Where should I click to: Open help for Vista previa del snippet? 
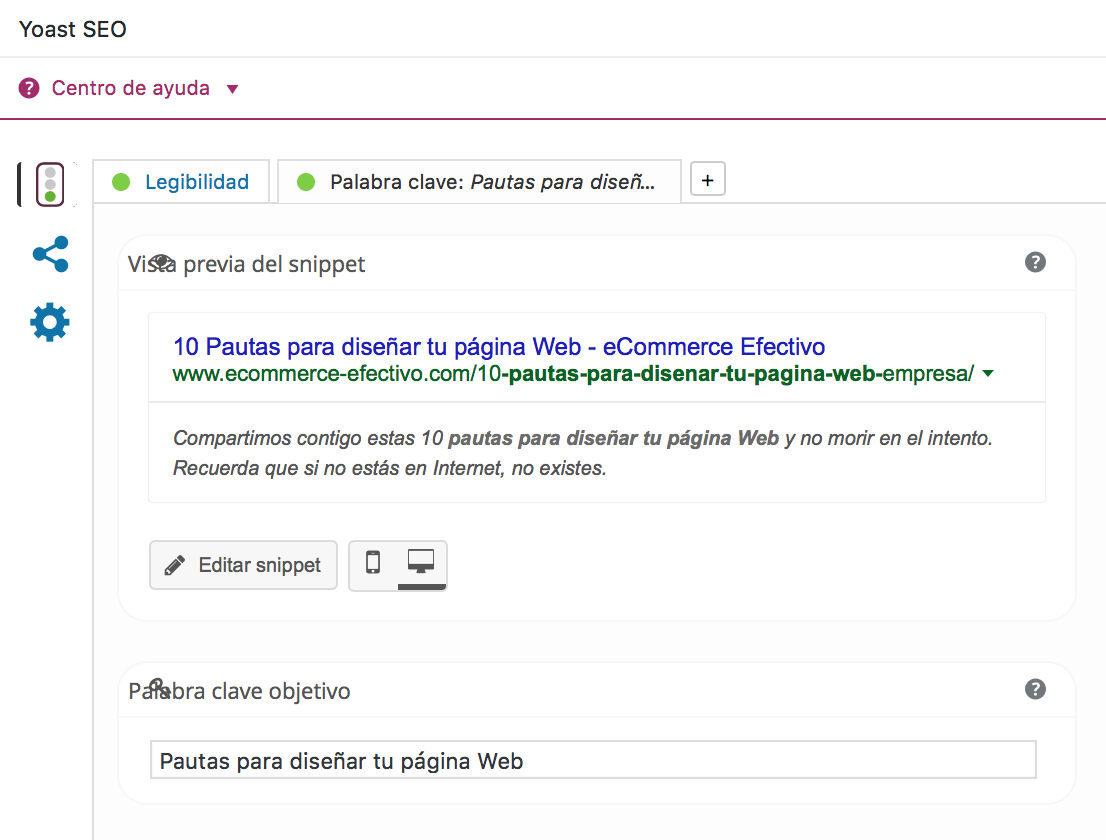point(1035,262)
